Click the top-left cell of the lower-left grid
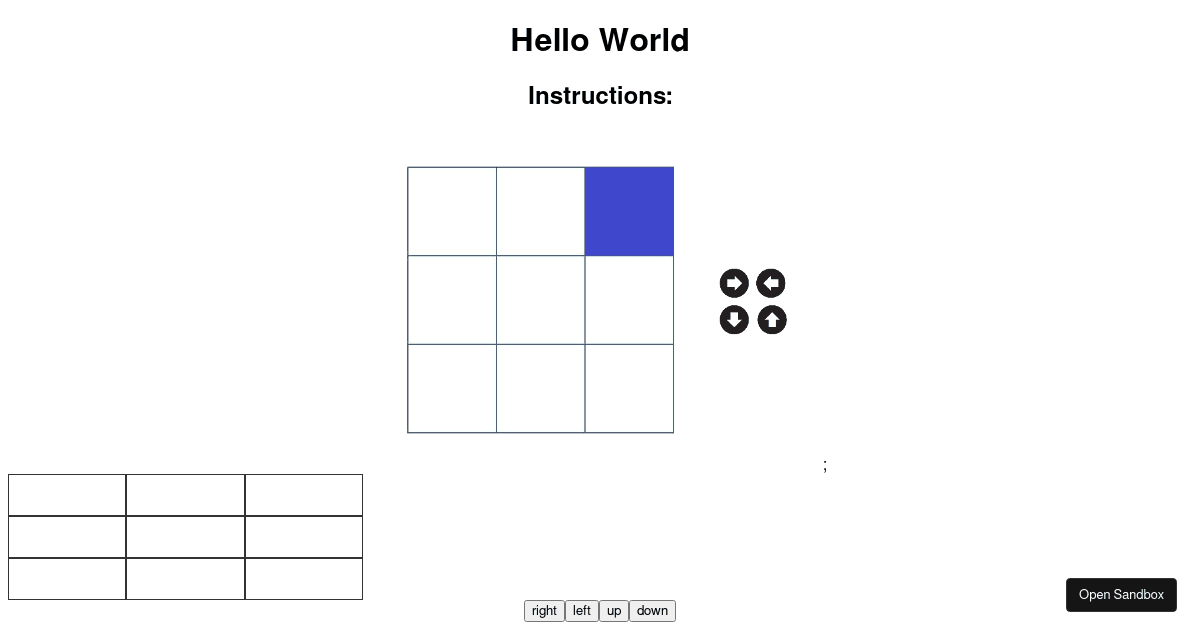 [66, 495]
